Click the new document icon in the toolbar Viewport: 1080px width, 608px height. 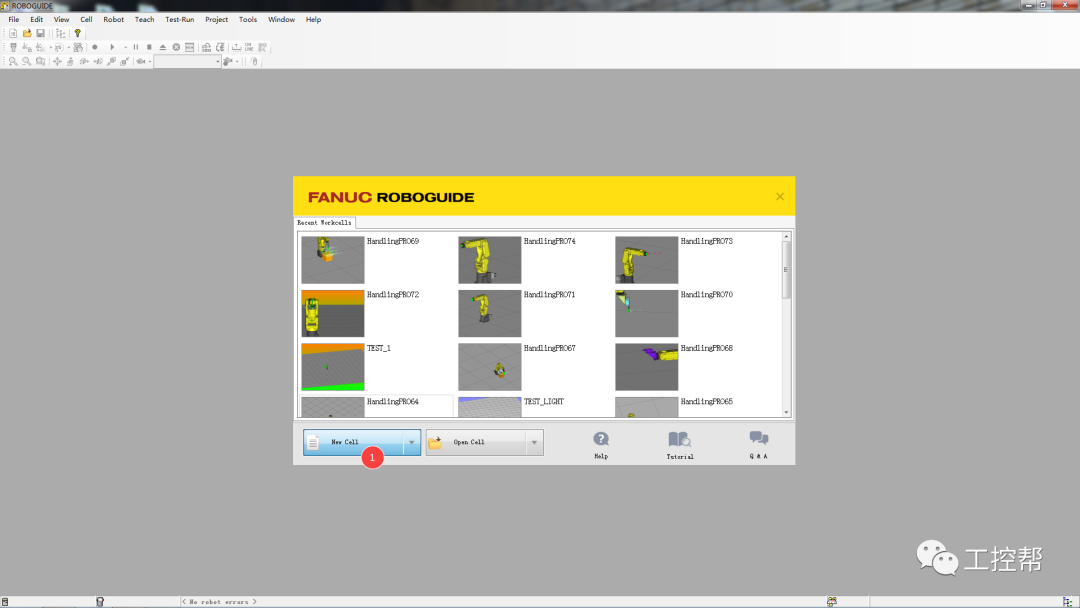(13, 33)
